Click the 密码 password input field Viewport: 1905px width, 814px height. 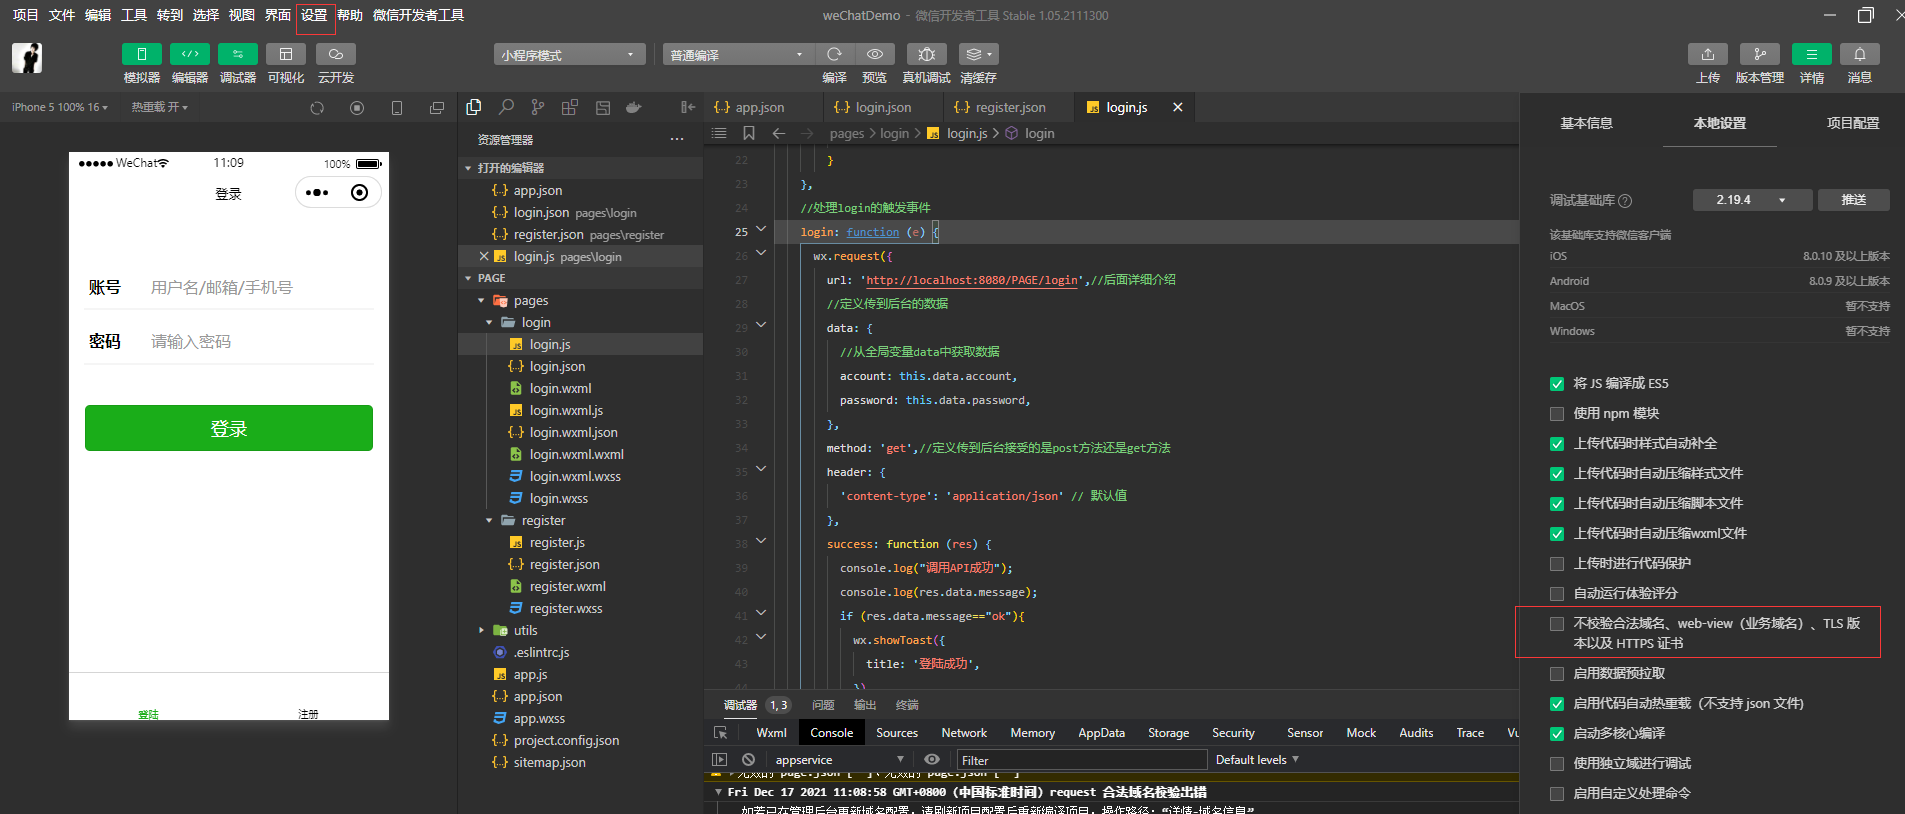pyautogui.click(x=260, y=341)
